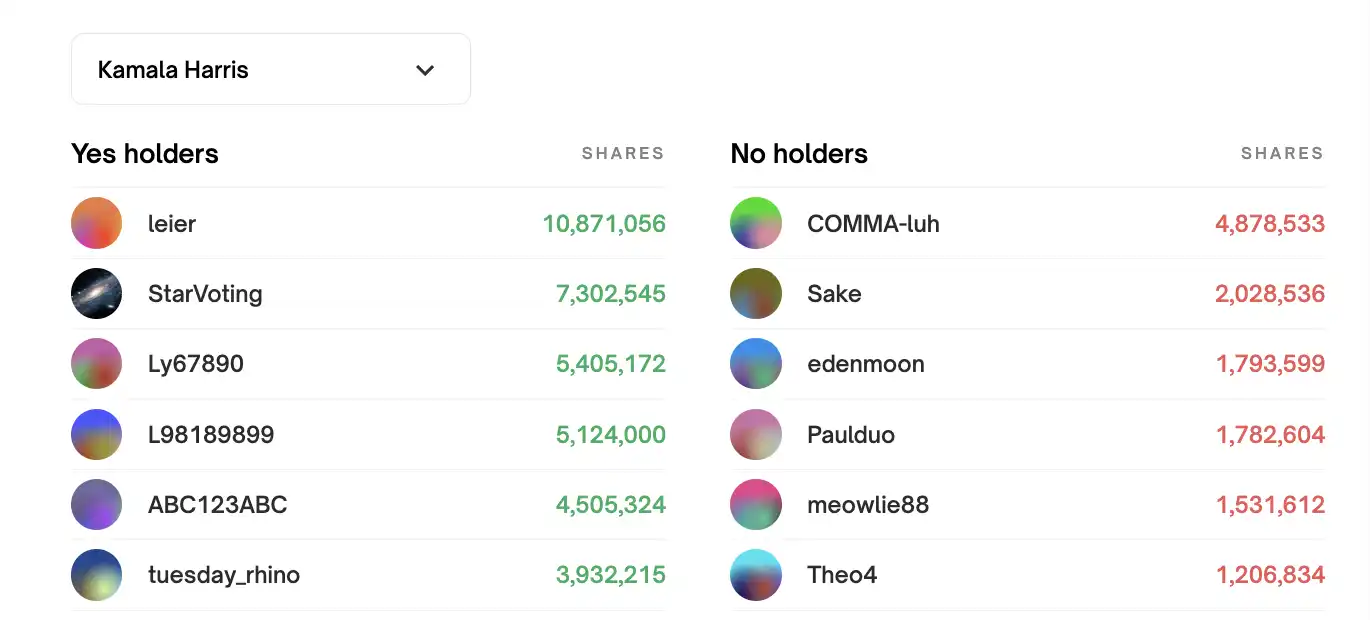The image size is (1370, 620).
Task: Click StarVoting's galaxy avatar
Action: point(96,294)
